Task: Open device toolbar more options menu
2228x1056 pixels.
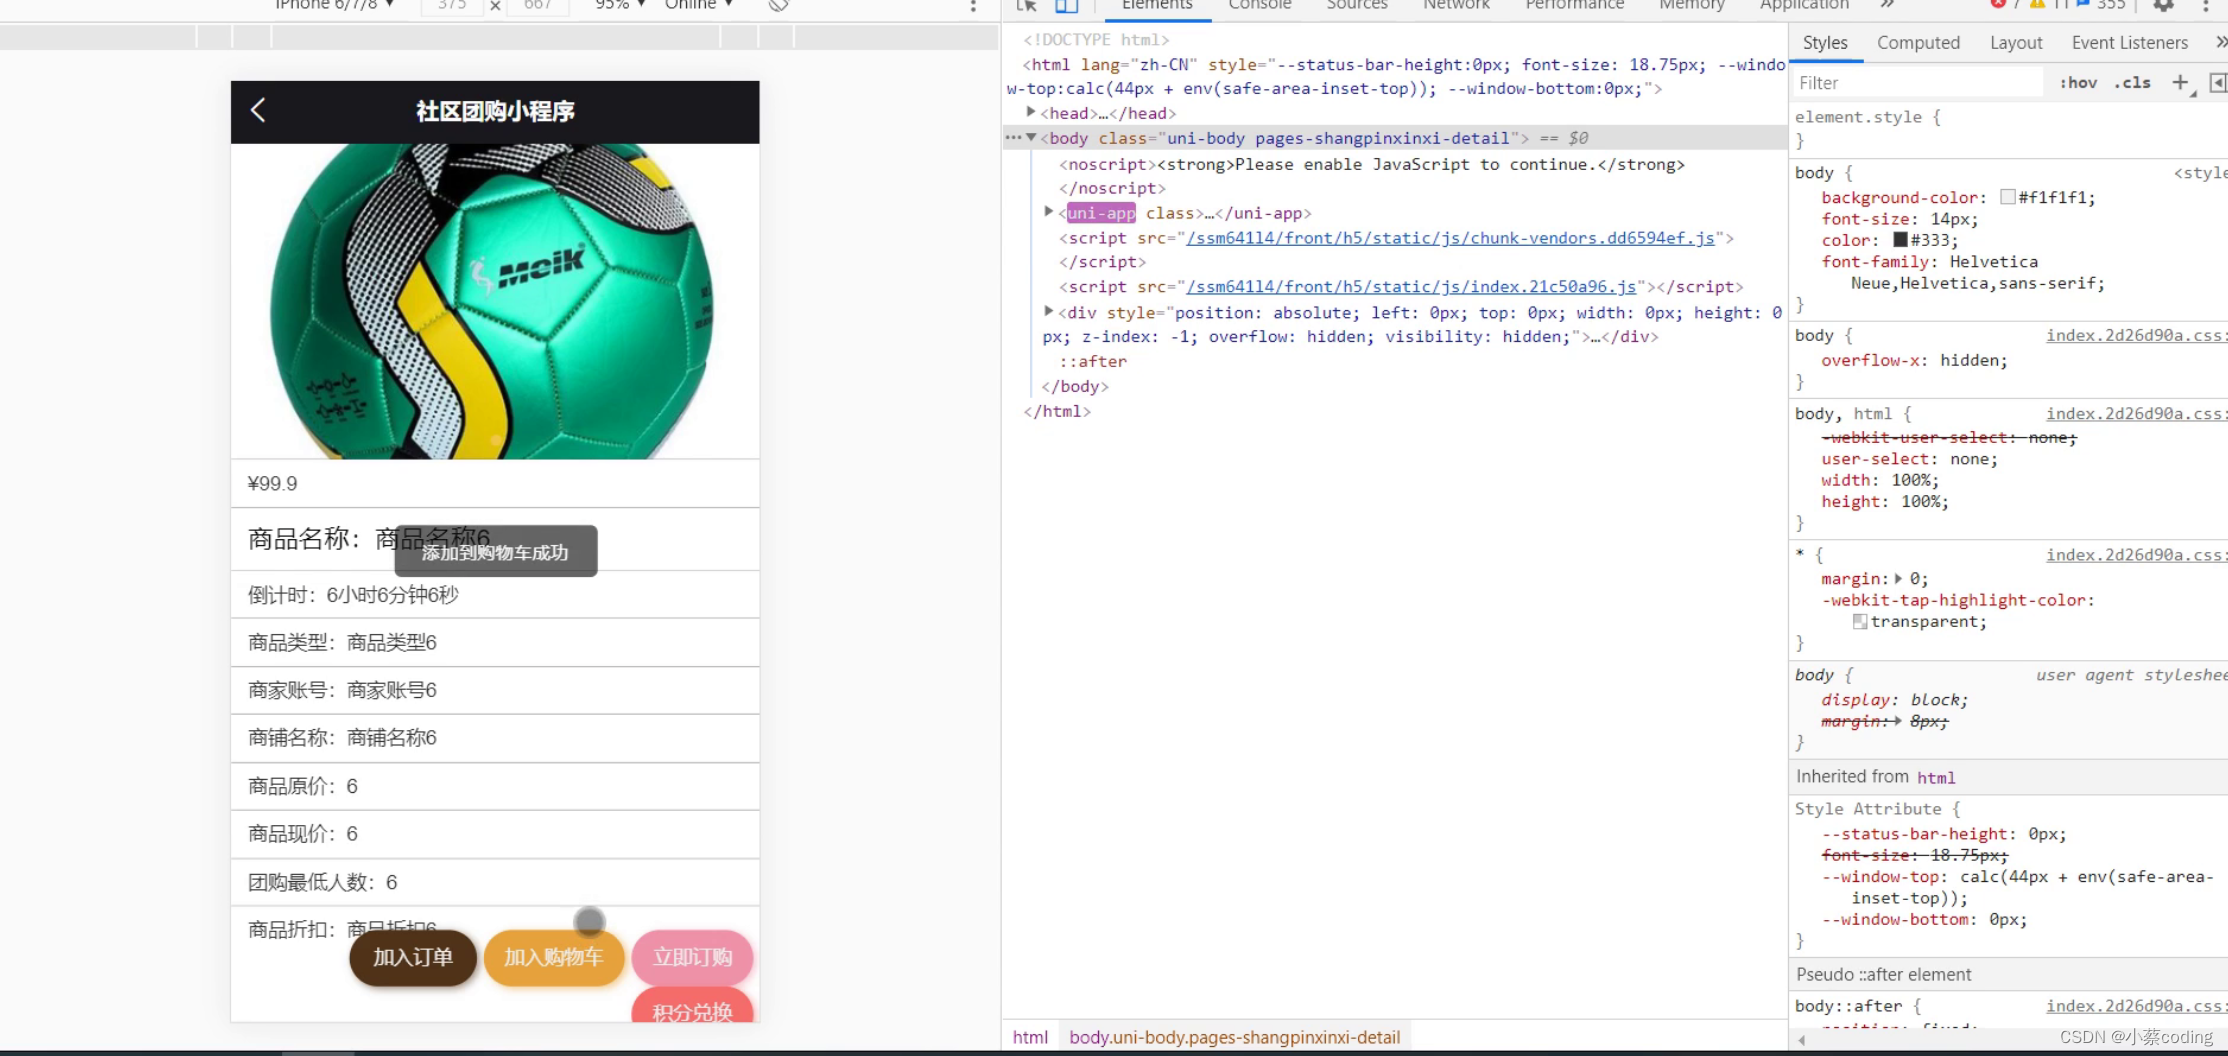Action: [973, 6]
